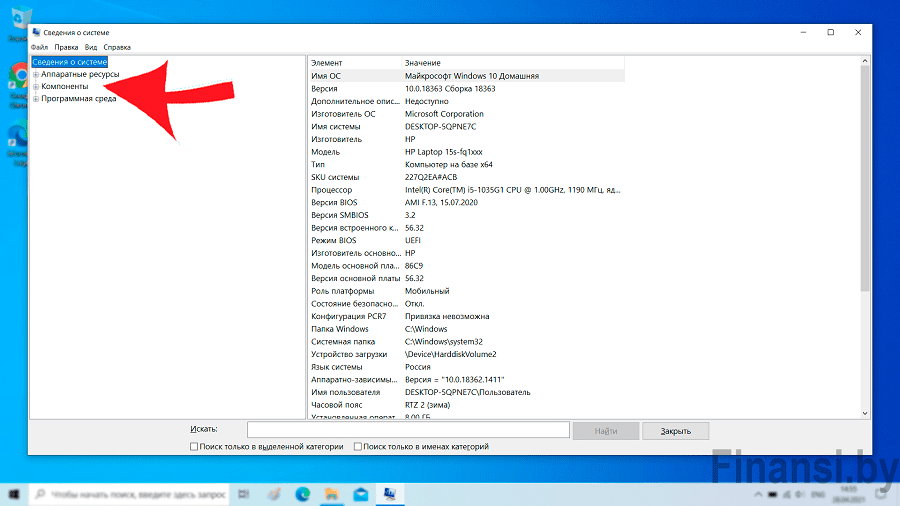Image resolution: width=900 pixels, height=506 pixels.
Task: Minimize the System Information window
Action: point(804,32)
